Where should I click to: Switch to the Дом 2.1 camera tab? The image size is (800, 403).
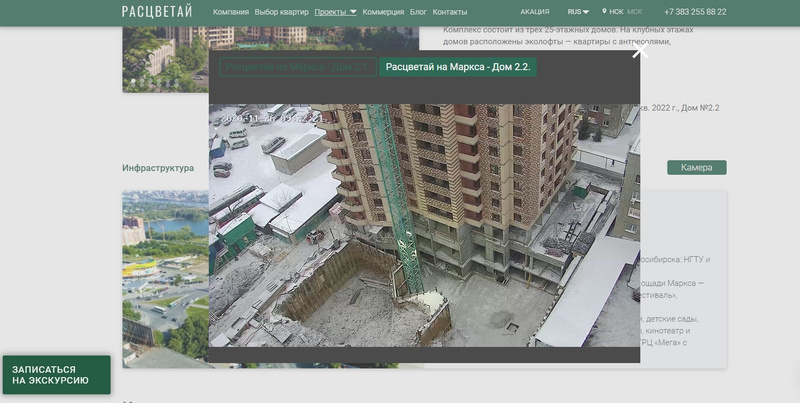(297, 67)
